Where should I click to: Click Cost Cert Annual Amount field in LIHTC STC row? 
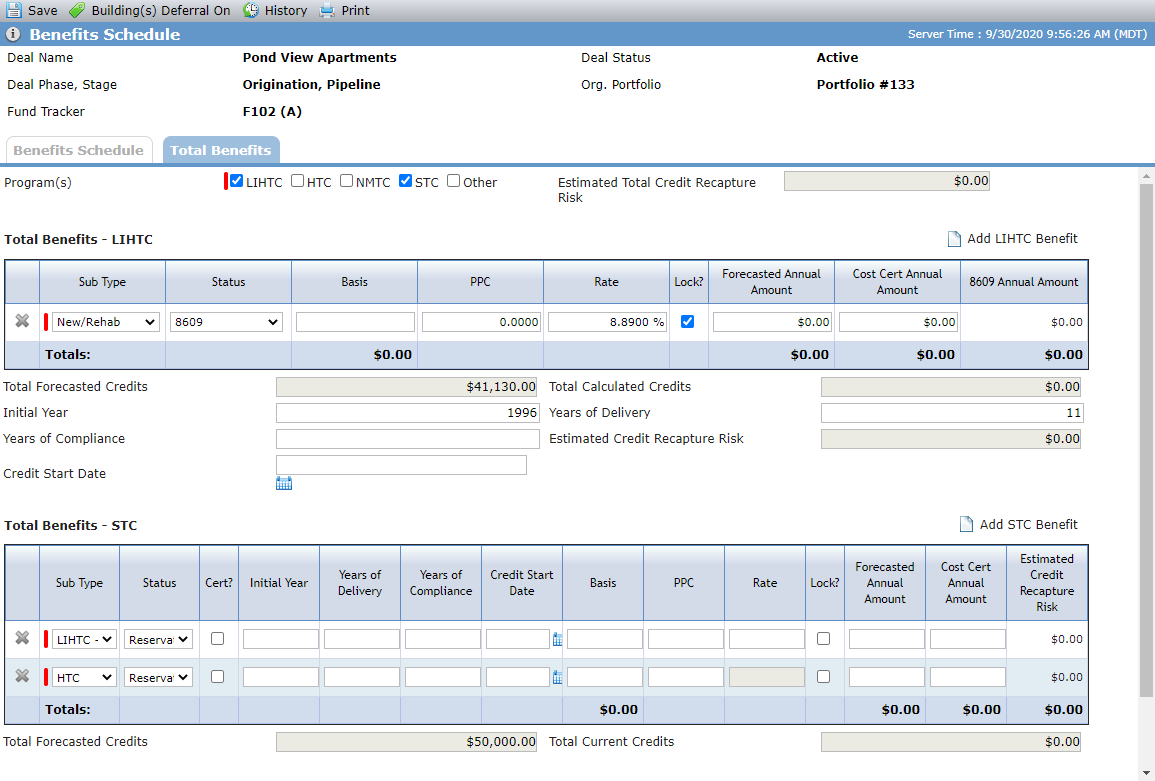pyautogui.click(x=968, y=640)
